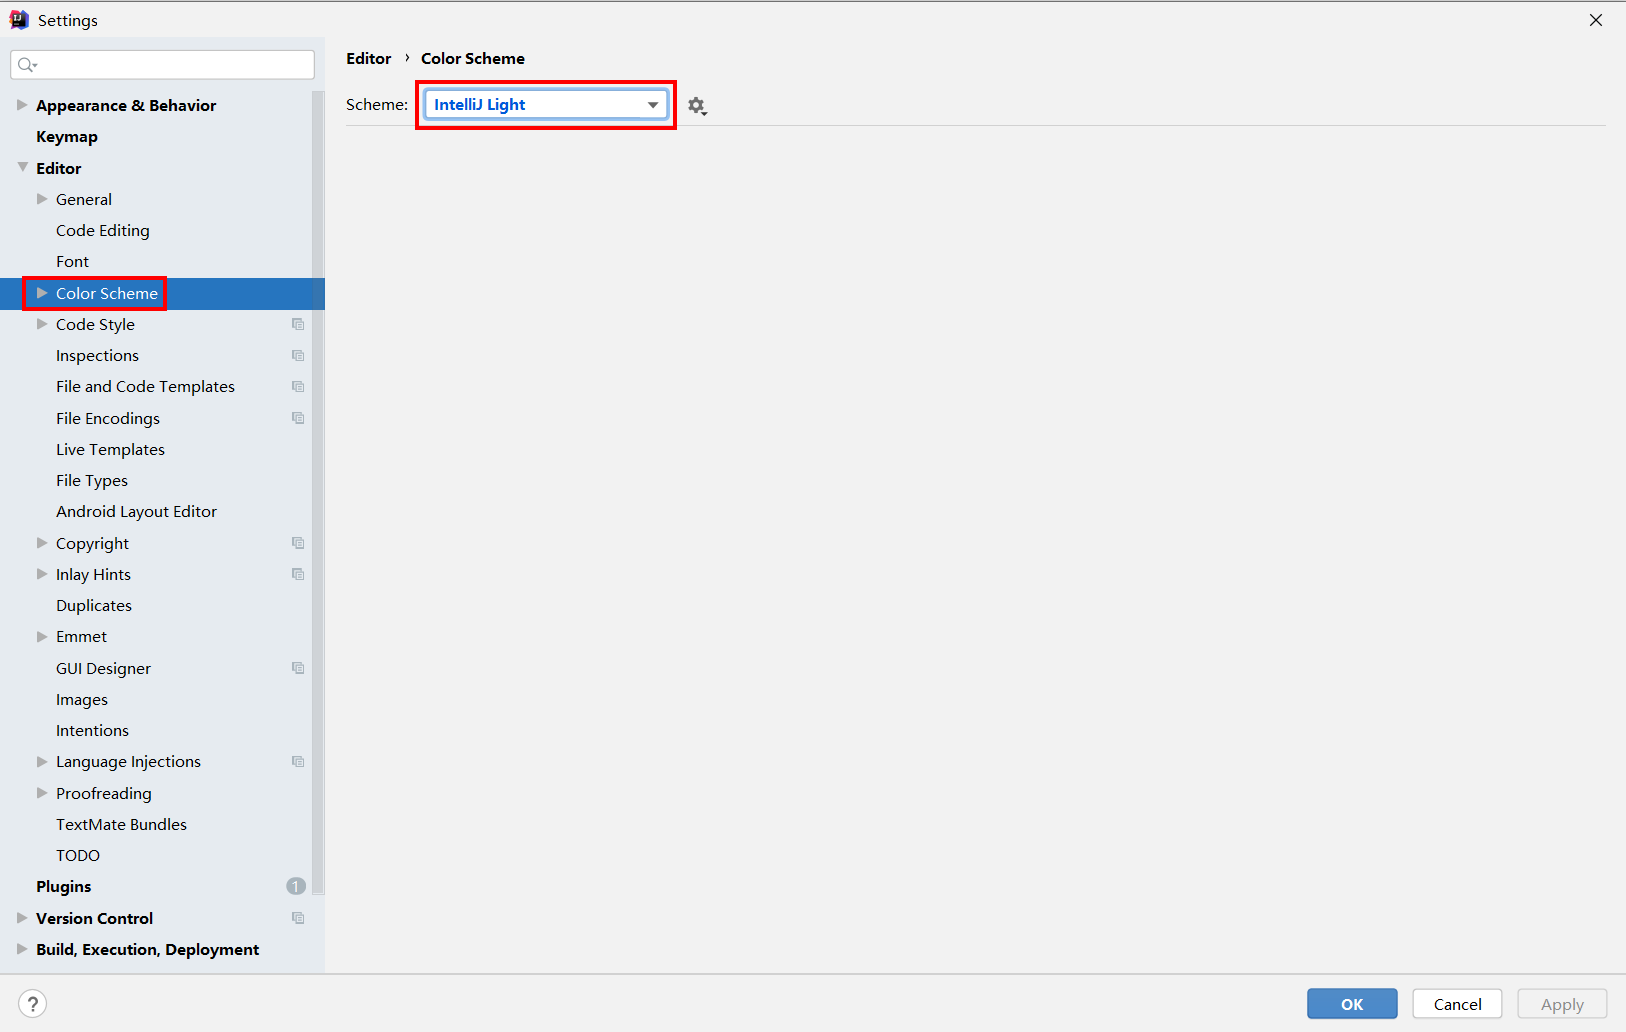
Task: Open TODO settings
Action: tap(78, 855)
